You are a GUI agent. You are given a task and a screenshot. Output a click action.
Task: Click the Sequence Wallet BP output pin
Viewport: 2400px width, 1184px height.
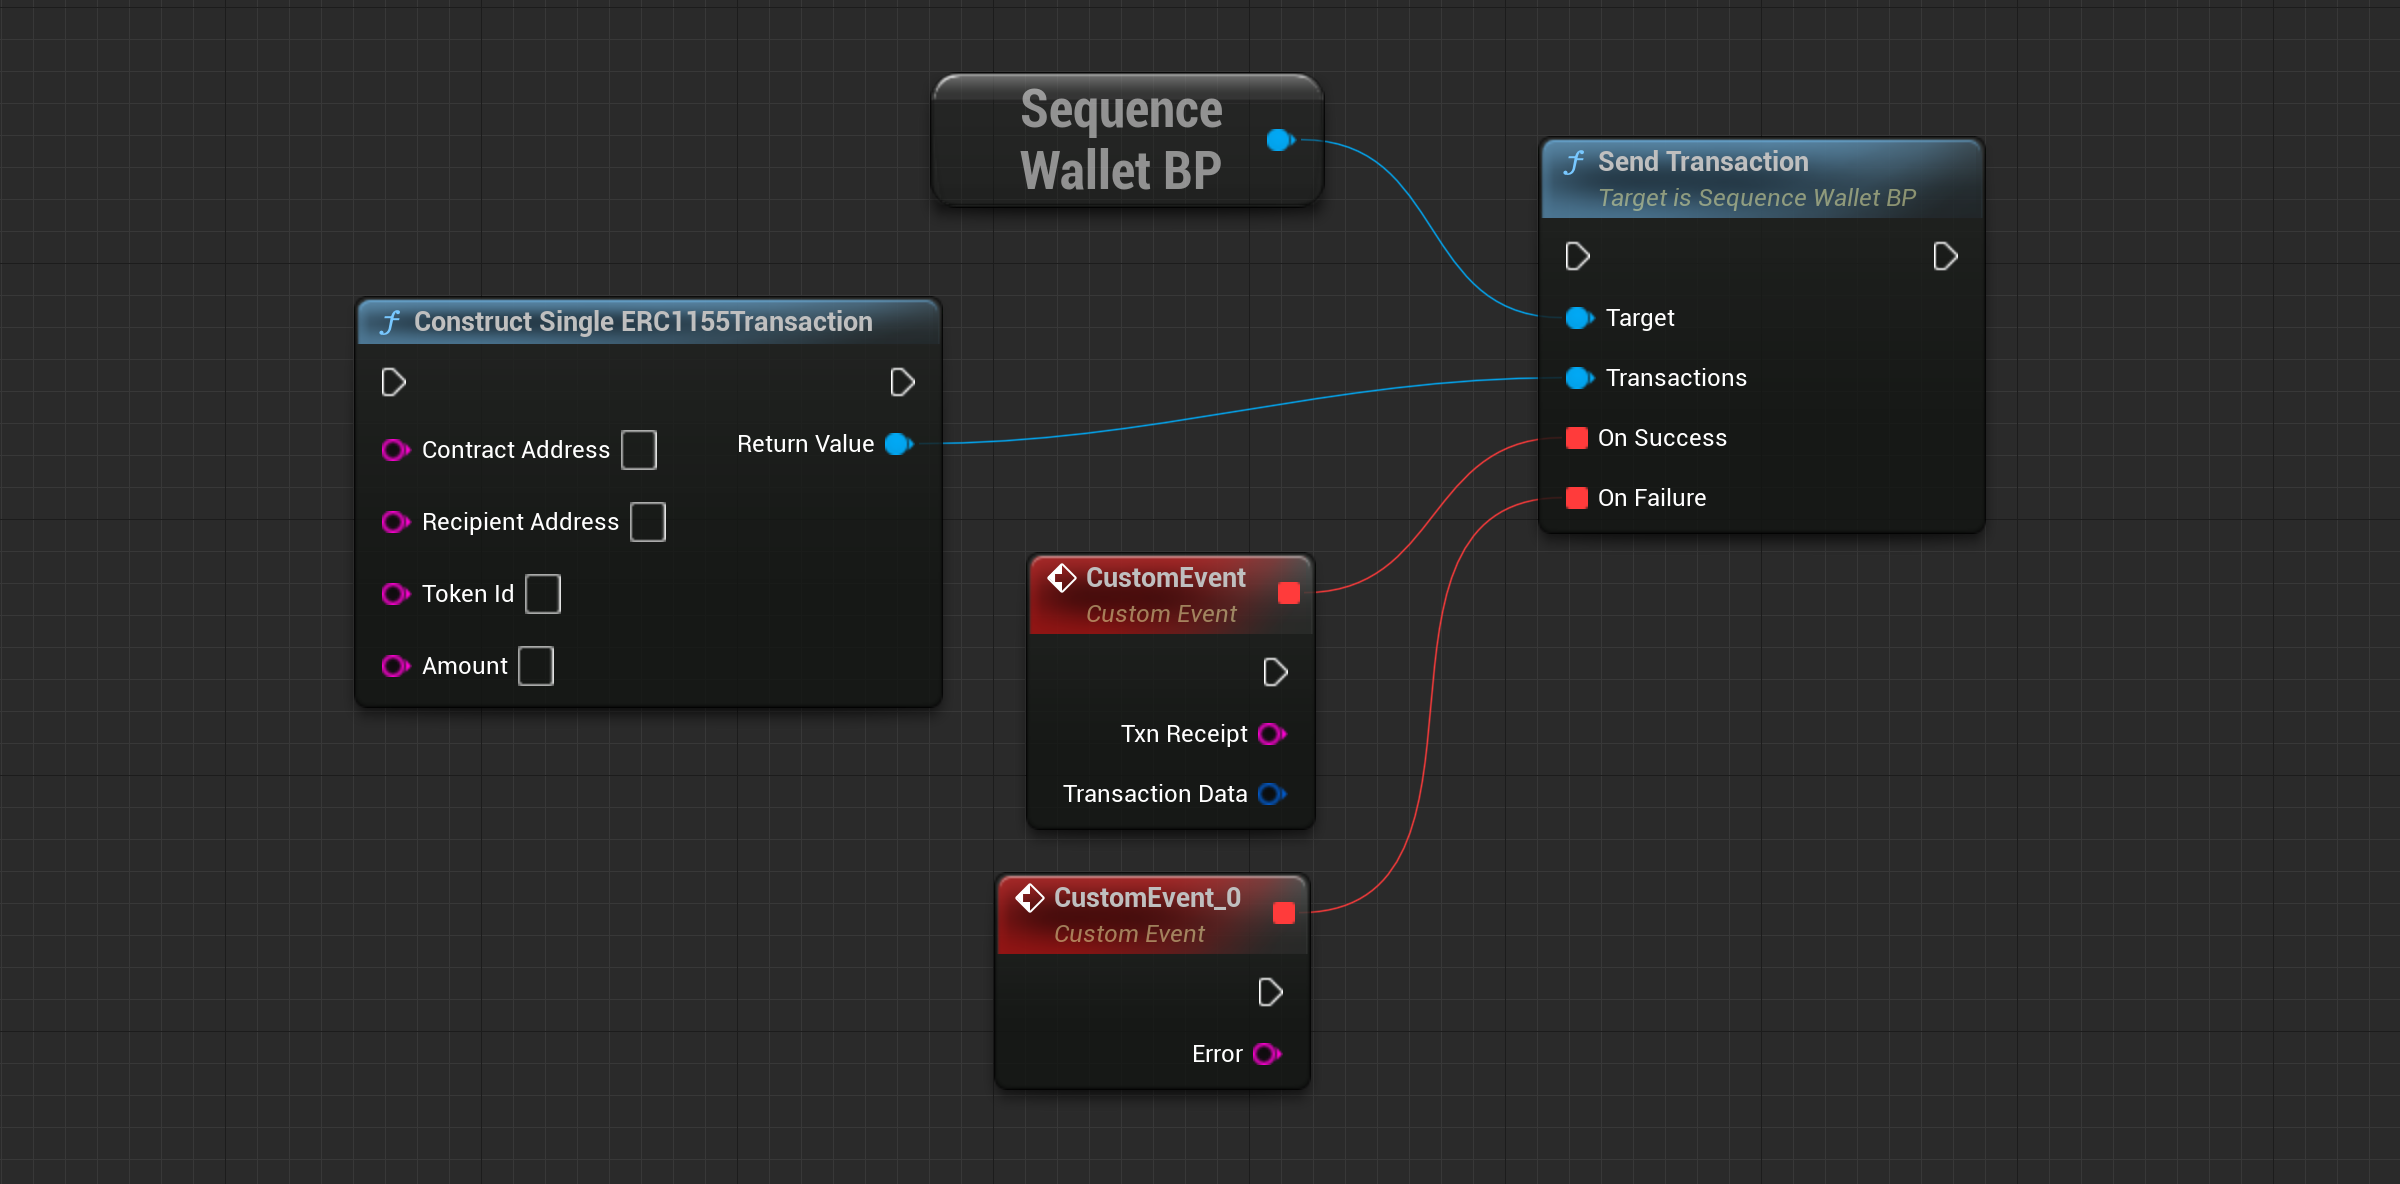click(x=1279, y=140)
